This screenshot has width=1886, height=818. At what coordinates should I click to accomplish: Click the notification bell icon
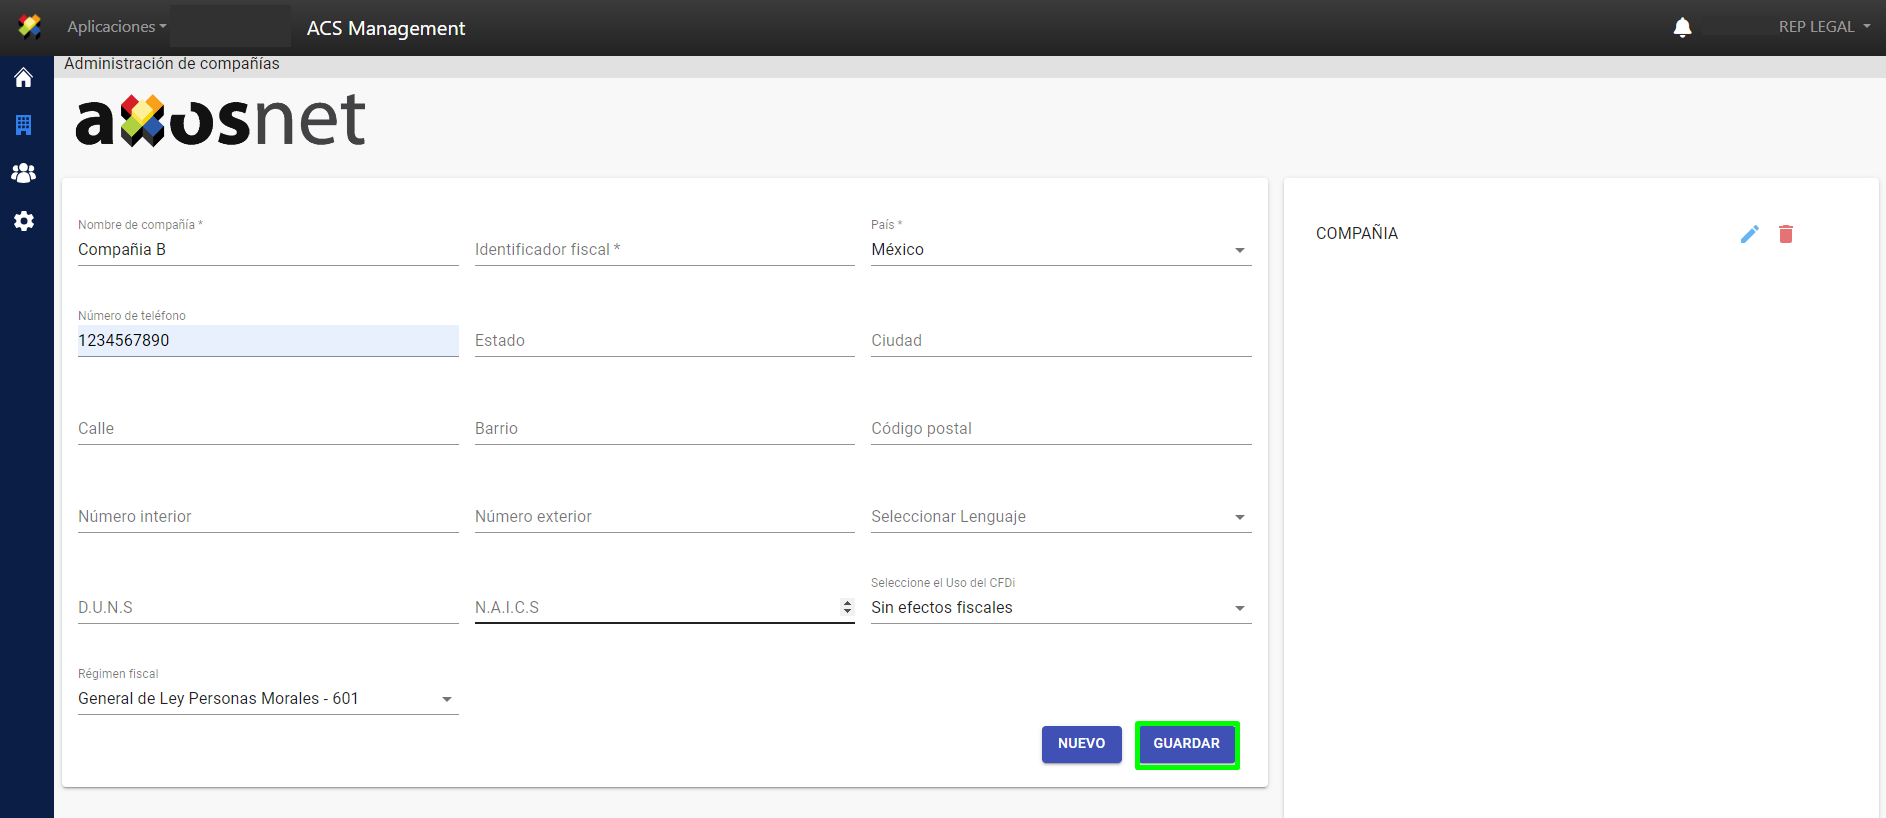tap(1682, 27)
